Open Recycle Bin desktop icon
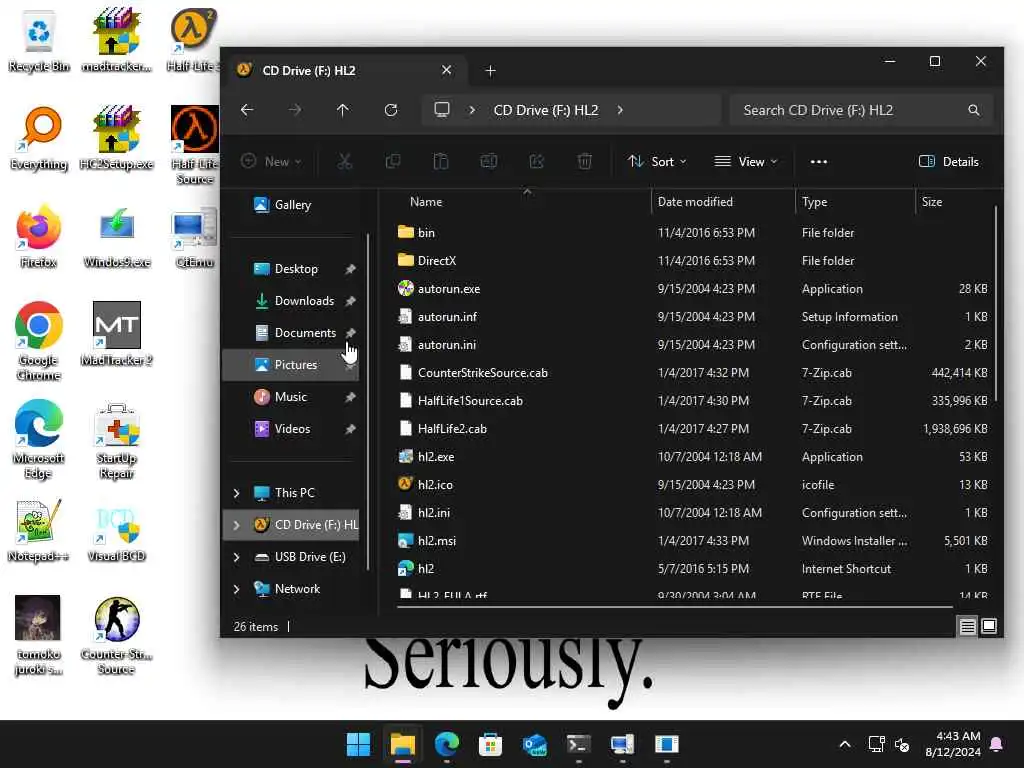This screenshot has width=1024, height=768. (x=39, y=42)
